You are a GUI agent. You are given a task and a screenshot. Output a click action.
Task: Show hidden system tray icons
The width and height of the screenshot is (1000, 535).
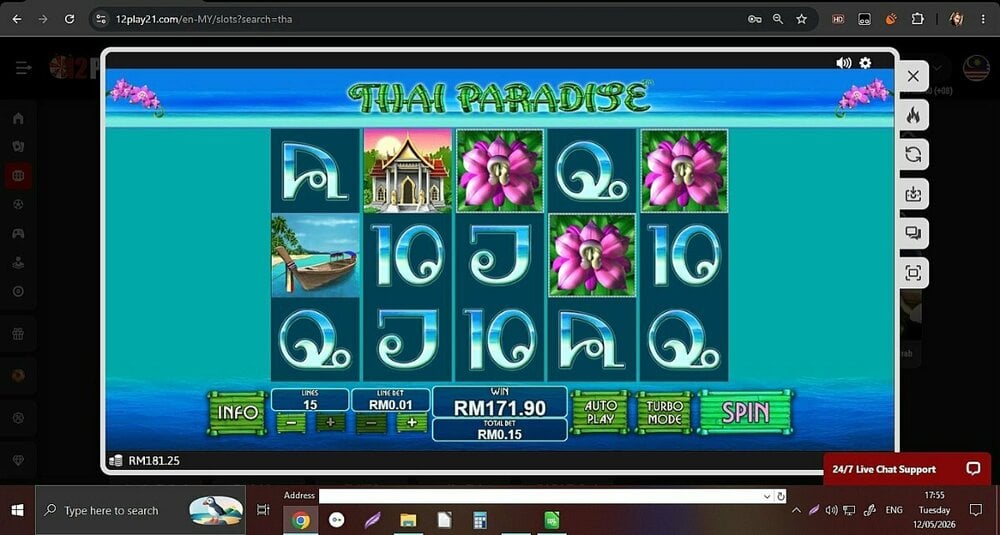[796, 510]
